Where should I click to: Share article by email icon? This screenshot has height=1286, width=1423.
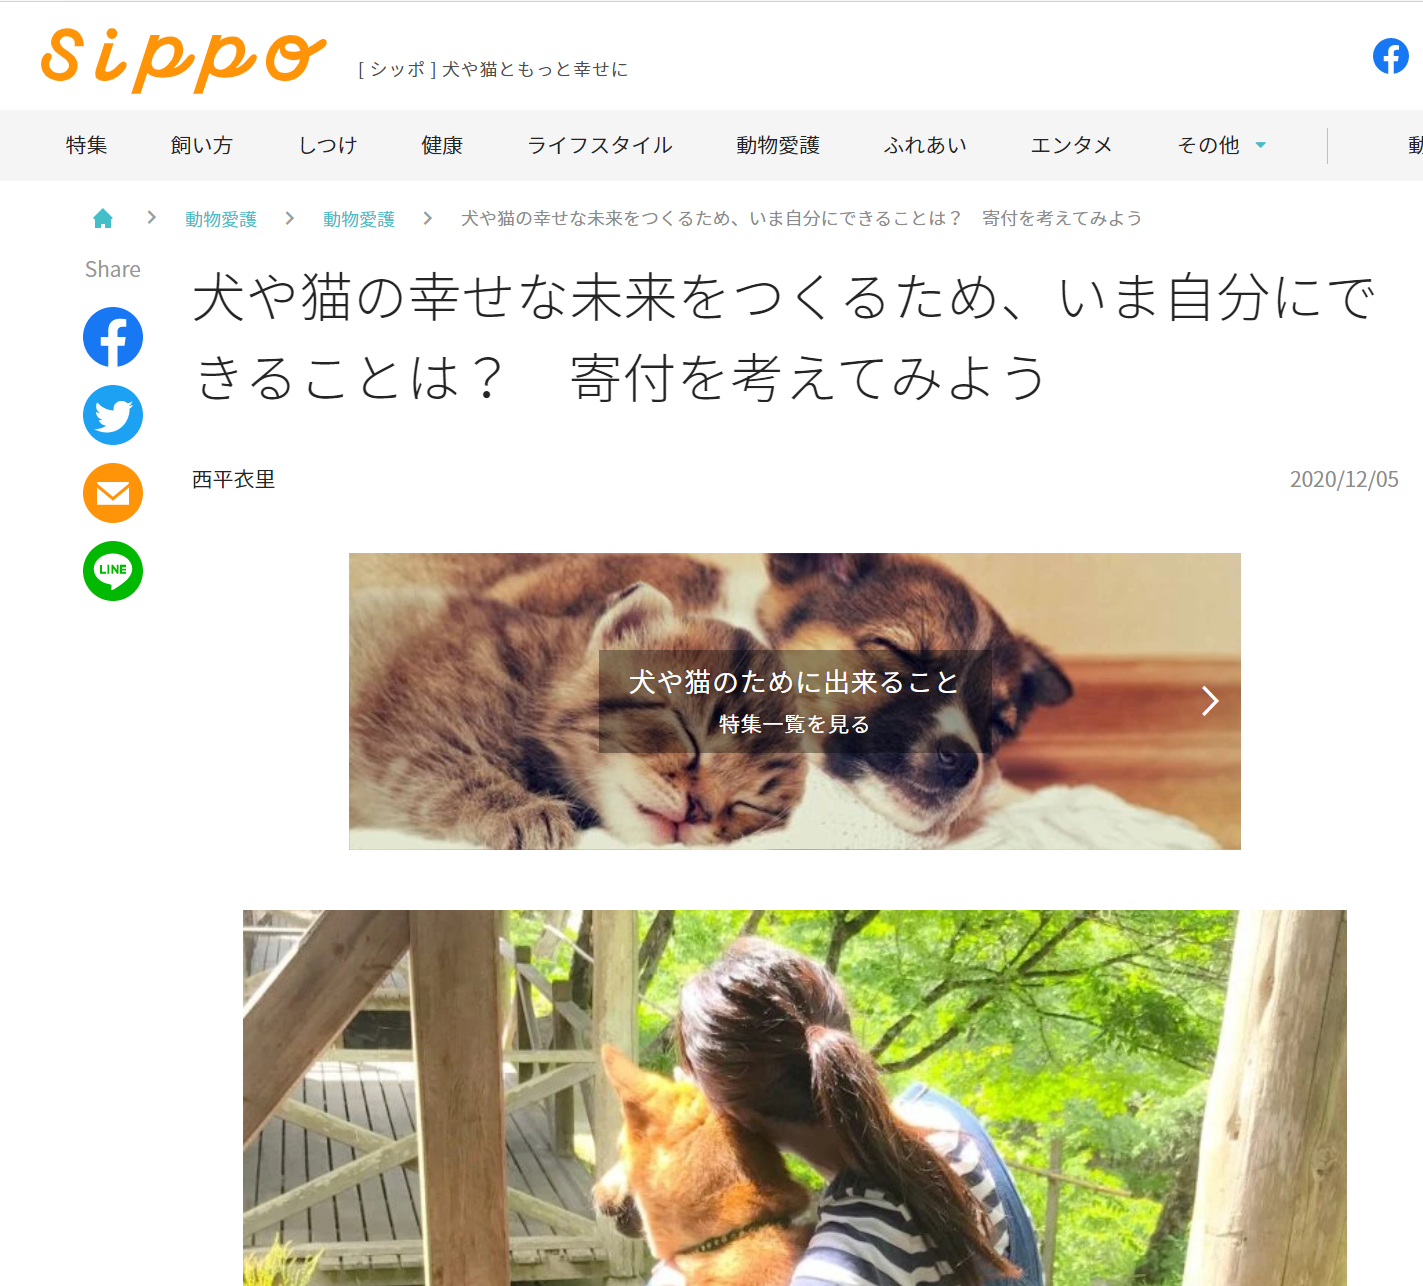[113, 493]
